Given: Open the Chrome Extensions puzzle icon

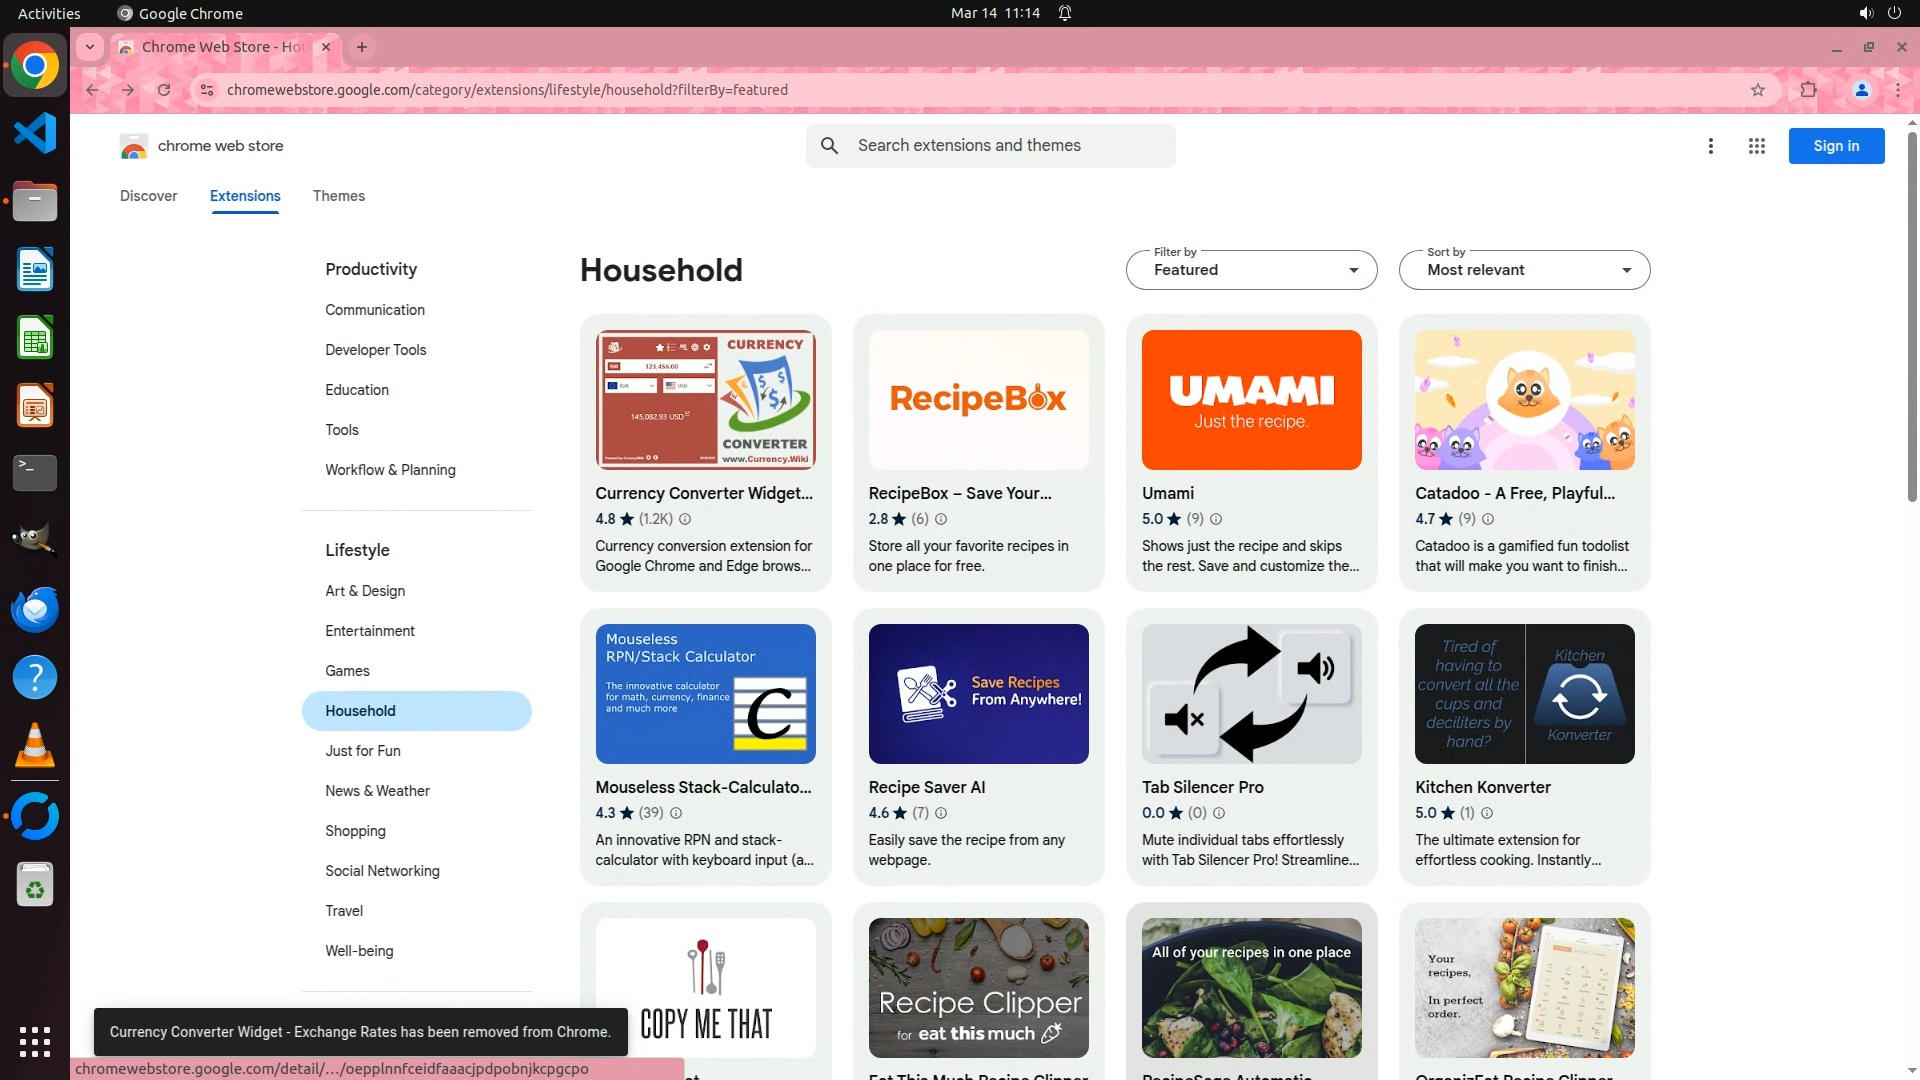Looking at the screenshot, I should 1808,90.
